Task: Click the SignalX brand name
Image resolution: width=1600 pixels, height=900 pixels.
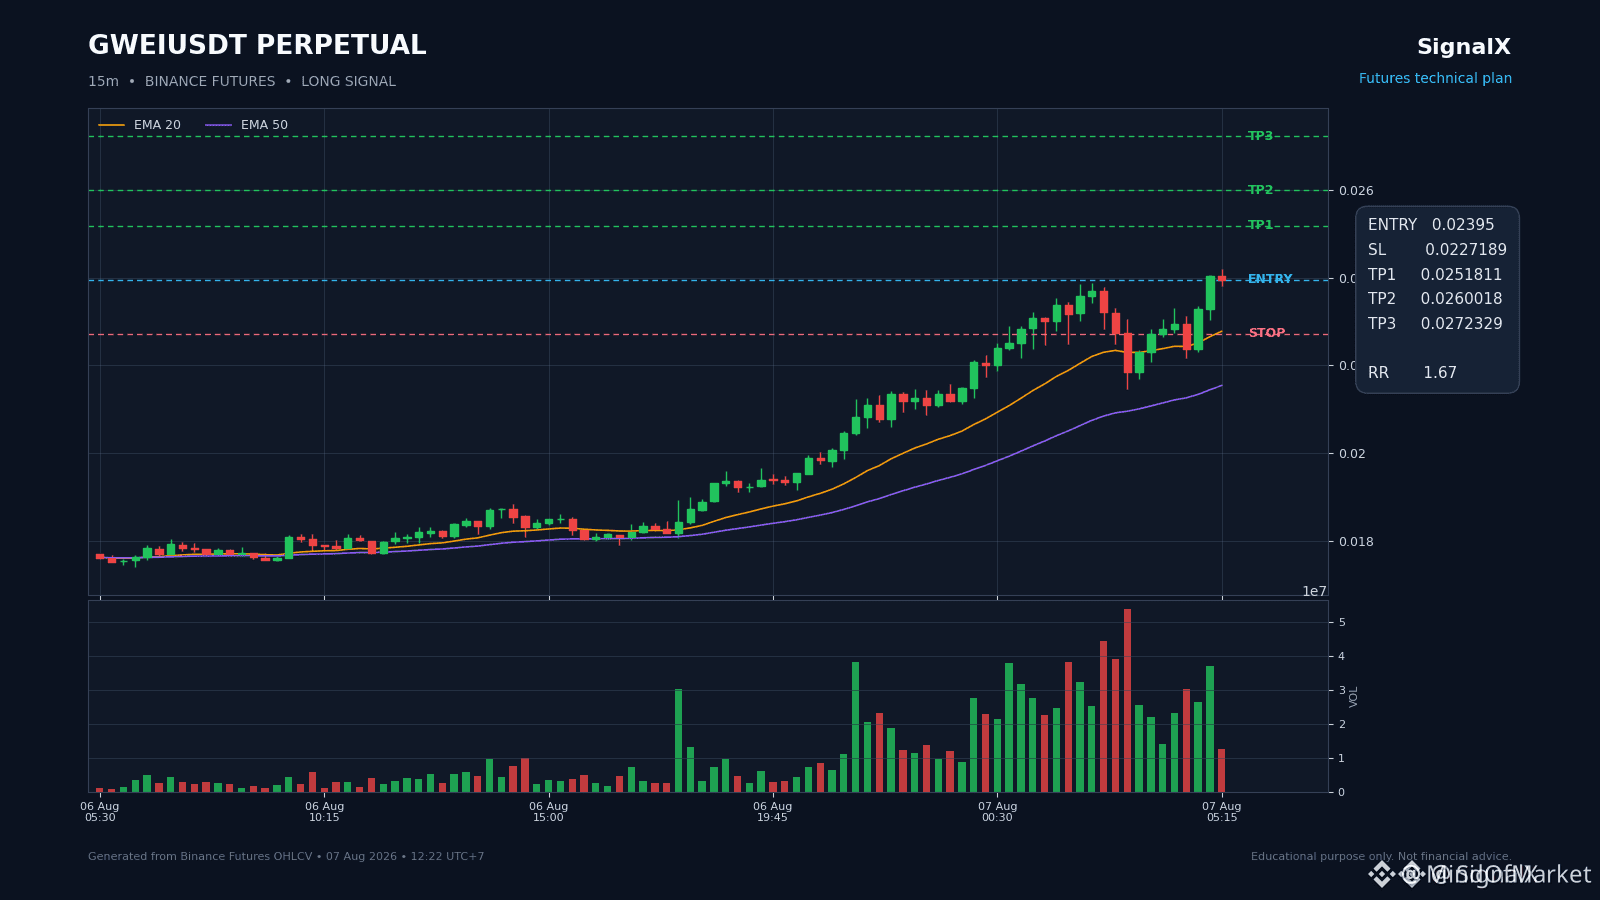Action: [x=1464, y=47]
